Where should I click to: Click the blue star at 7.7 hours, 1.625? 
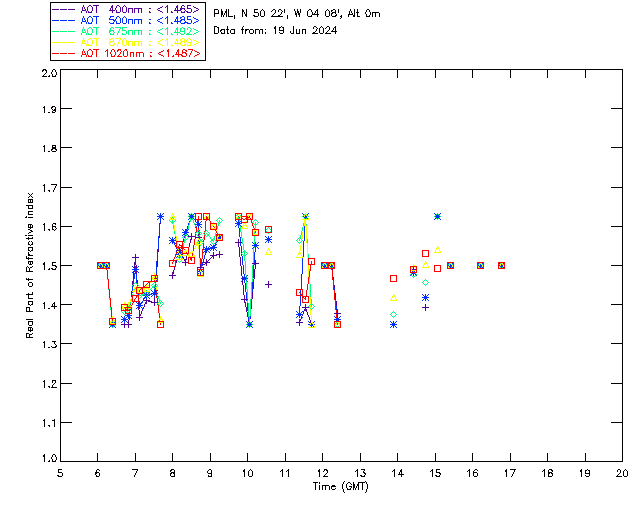pyautogui.click(x=160, y=216)
